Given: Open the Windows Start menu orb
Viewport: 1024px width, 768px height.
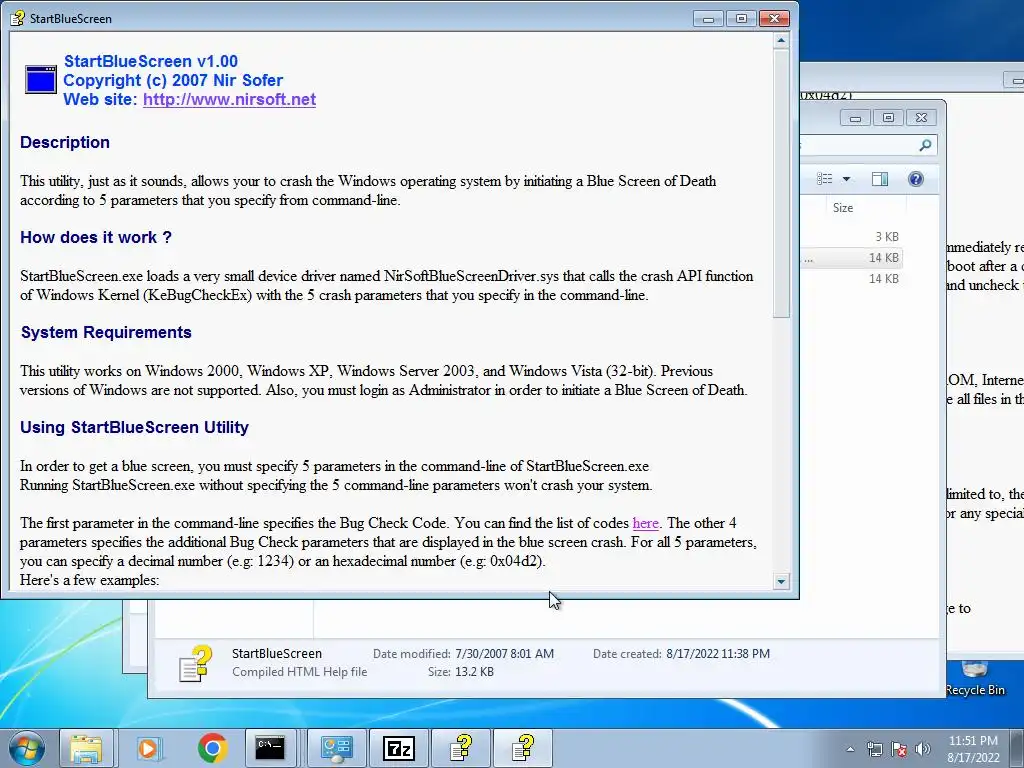Looking at the screenshot, I should coord(26,748).
